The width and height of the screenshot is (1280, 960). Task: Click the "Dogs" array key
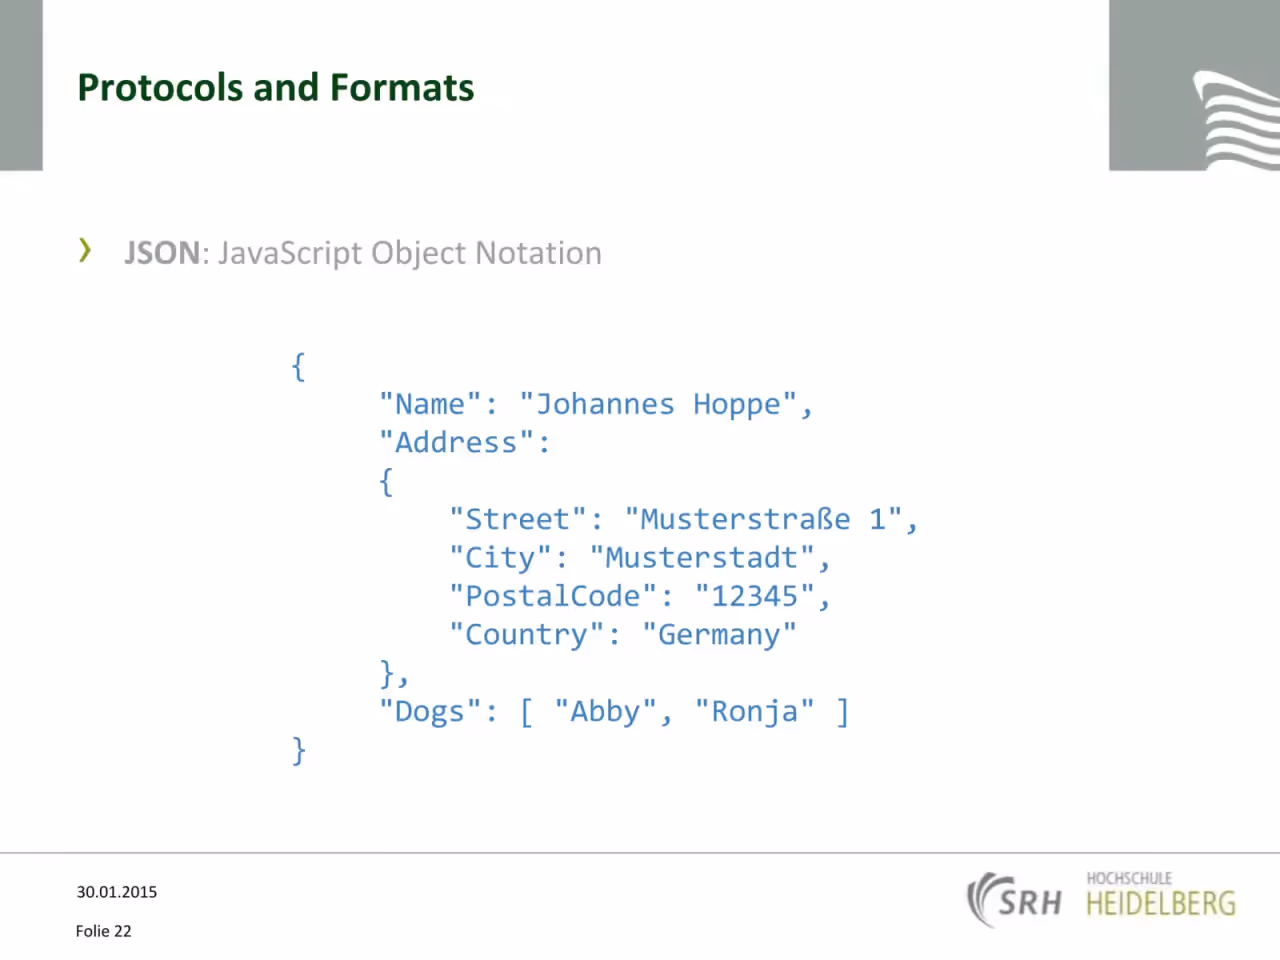coord(431,711)
